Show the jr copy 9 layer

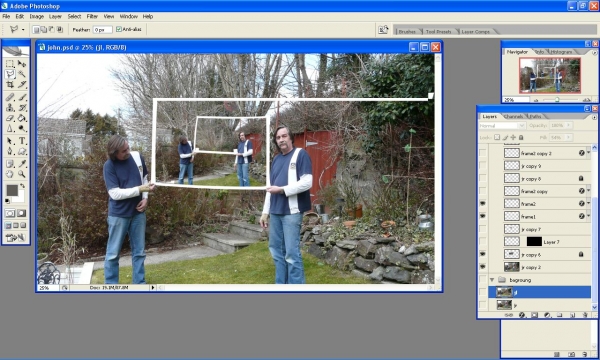(x=483, y=166)
